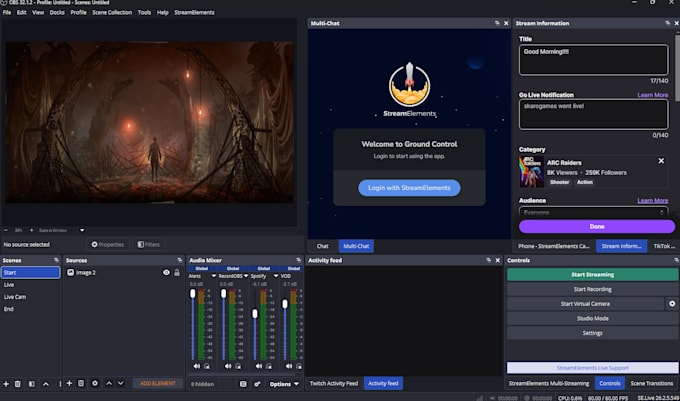Viewport: 680px width, 401px height.
Task: Mute the VOD audio channel speaker icon
Action: tap(289, 366)
